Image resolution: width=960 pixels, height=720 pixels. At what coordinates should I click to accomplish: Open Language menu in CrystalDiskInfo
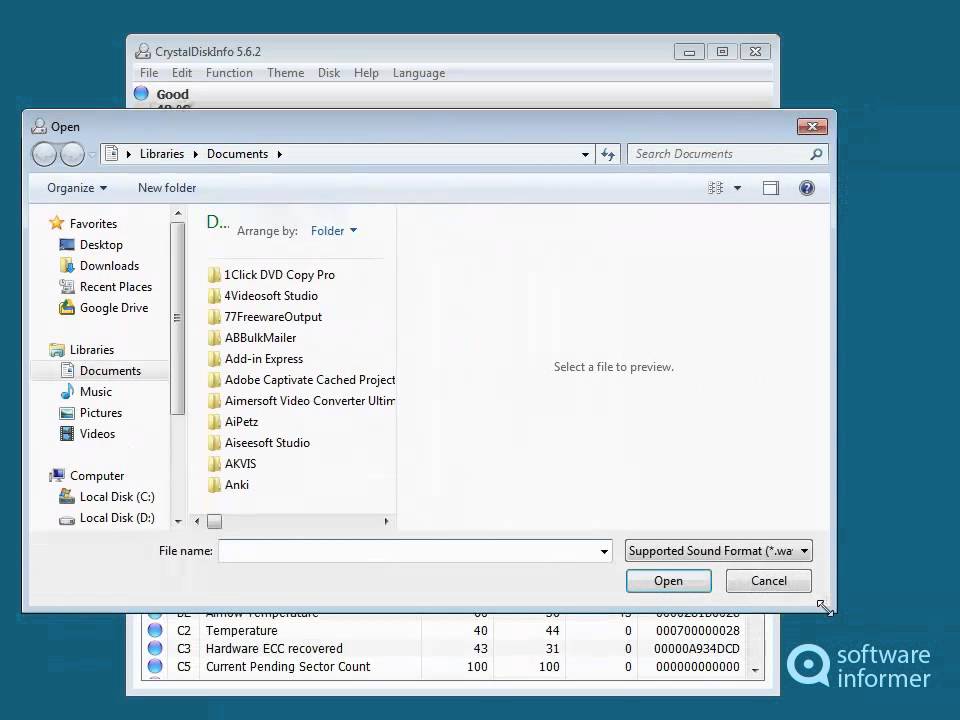[419, 73]
